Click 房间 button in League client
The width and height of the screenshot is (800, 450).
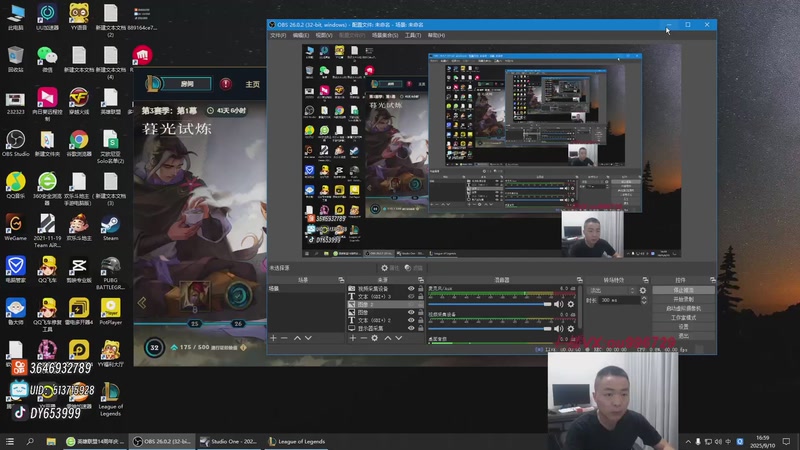[x=187, y=84]
